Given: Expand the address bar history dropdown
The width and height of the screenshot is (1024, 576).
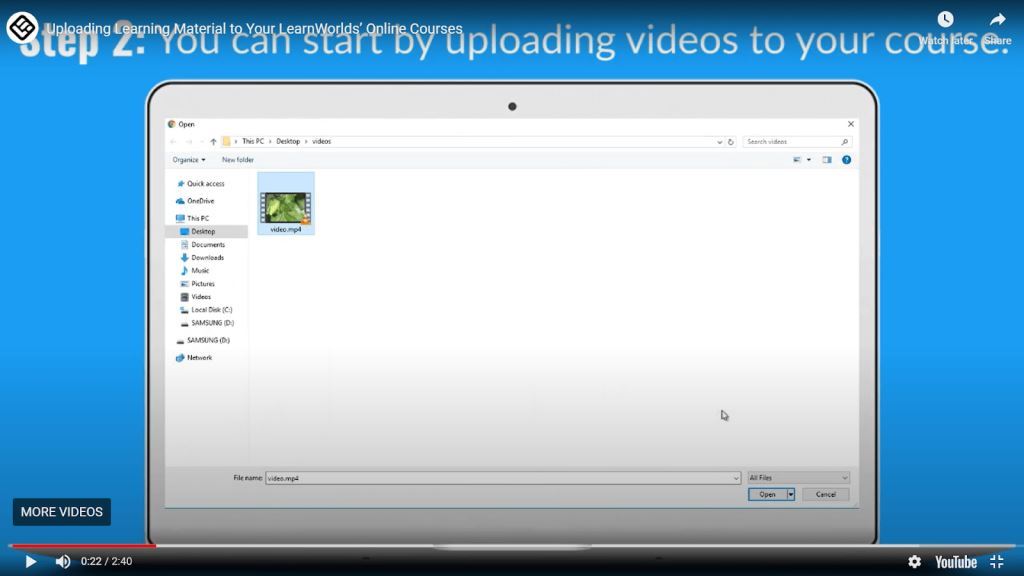Looking at the screenshot, I should pos(719,142).
